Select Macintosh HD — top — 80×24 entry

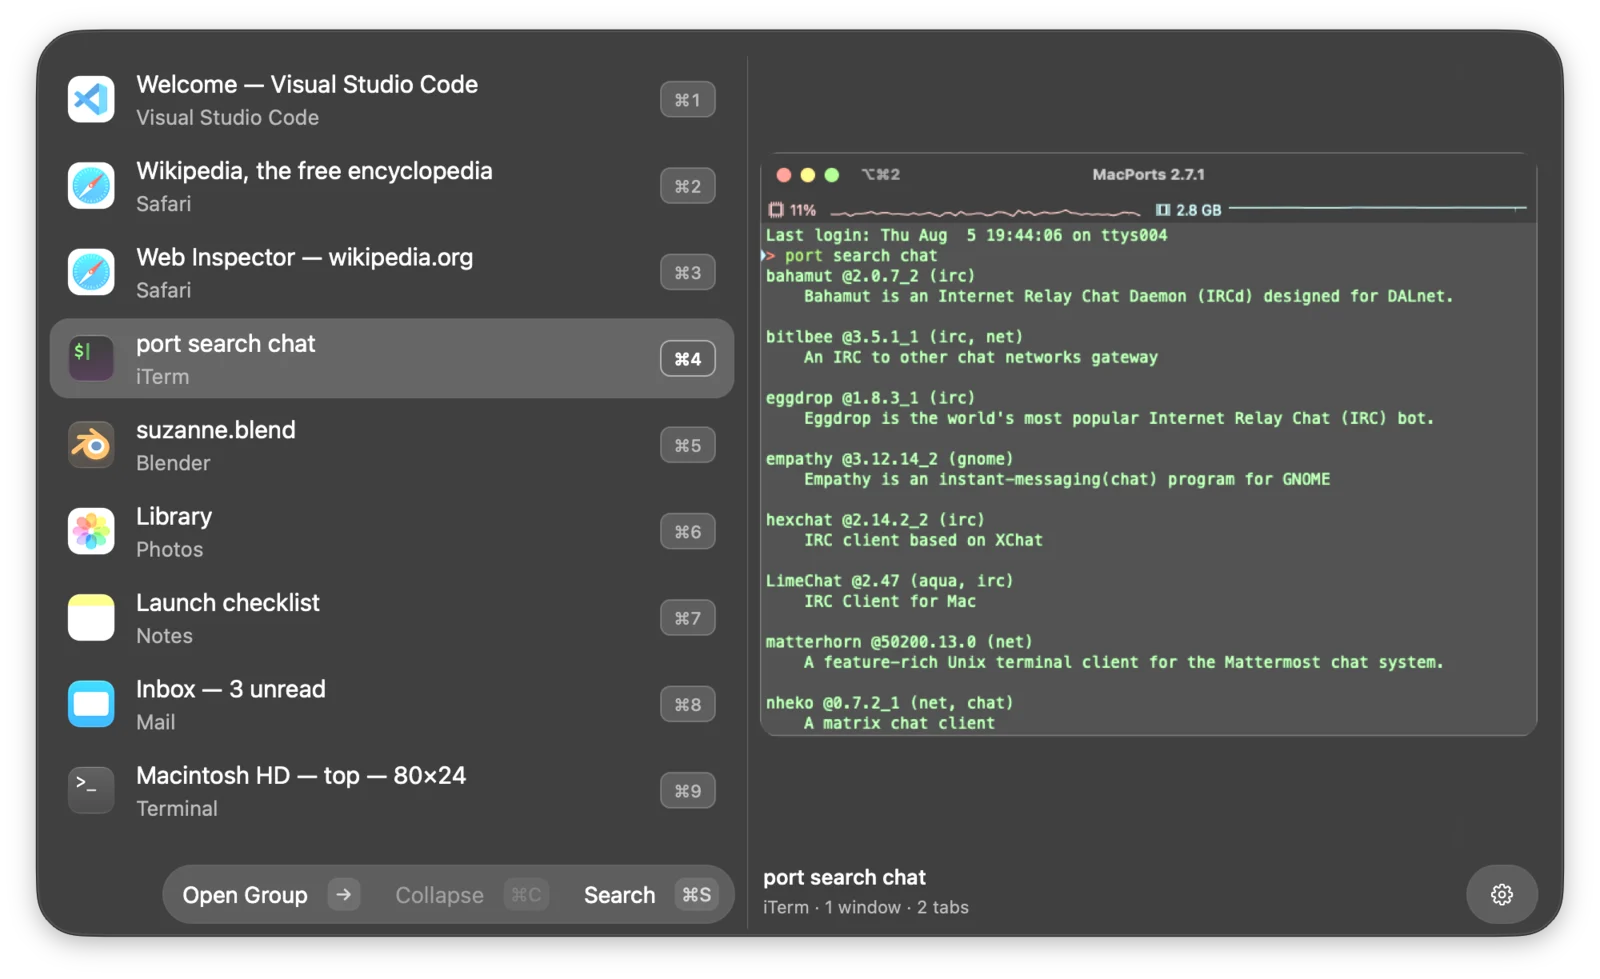(392, 791)
